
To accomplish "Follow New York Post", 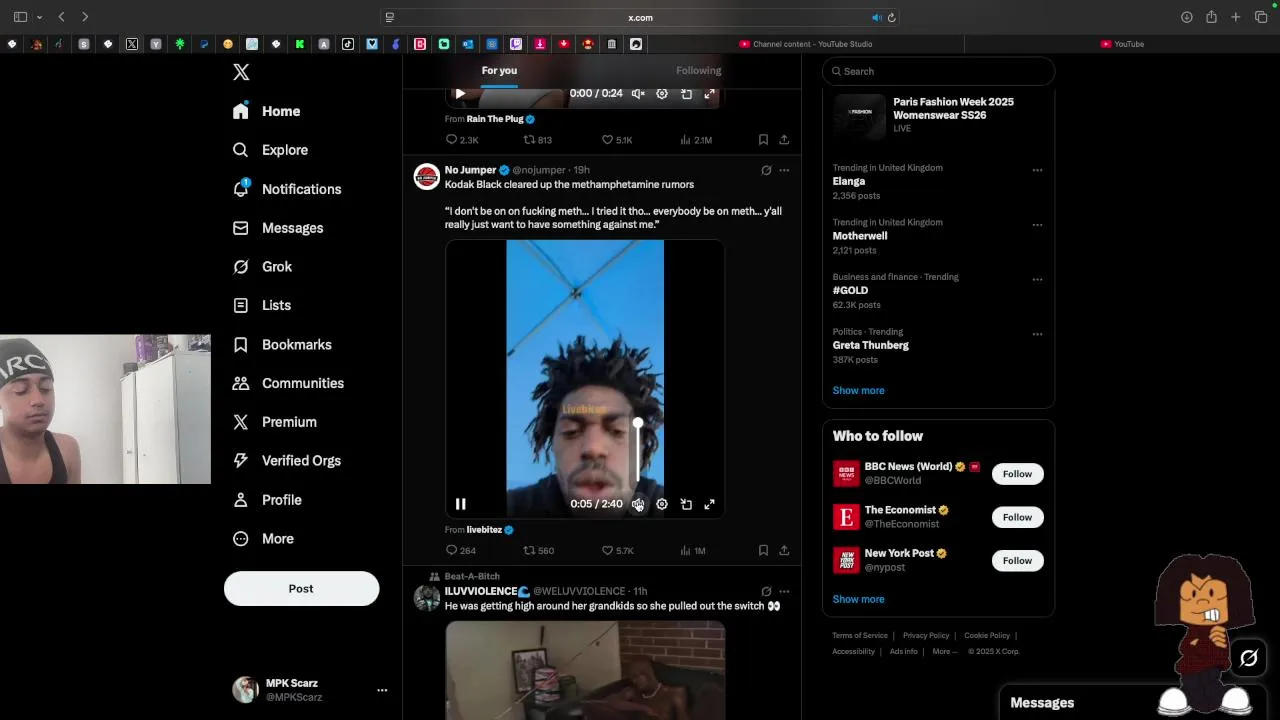I will [1017, 560].
